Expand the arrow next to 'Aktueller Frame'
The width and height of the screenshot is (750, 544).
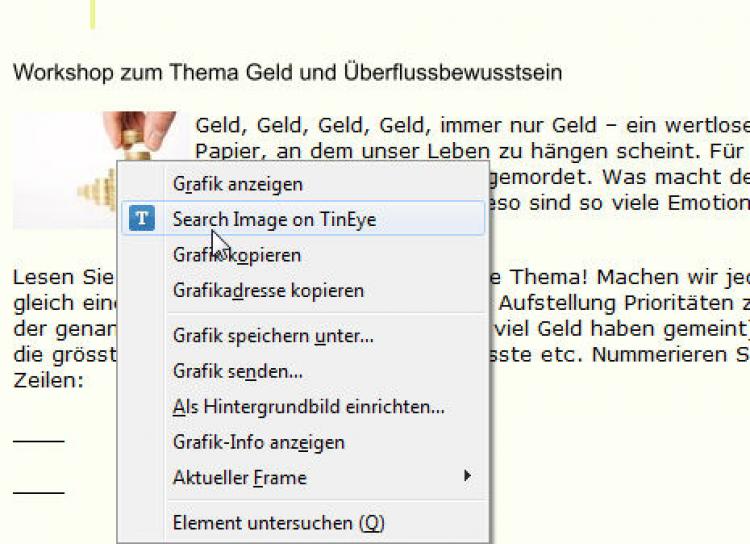point(467,477)
